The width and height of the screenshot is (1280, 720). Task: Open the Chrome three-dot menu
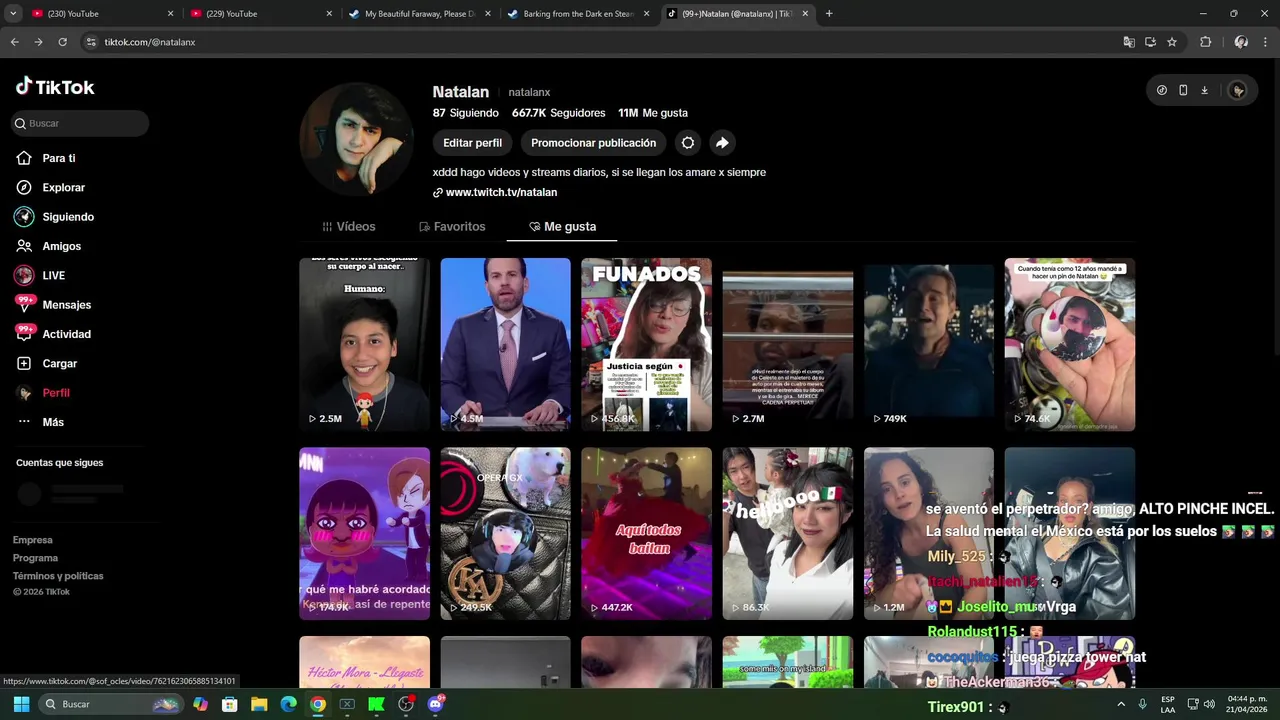(1265, 42)
